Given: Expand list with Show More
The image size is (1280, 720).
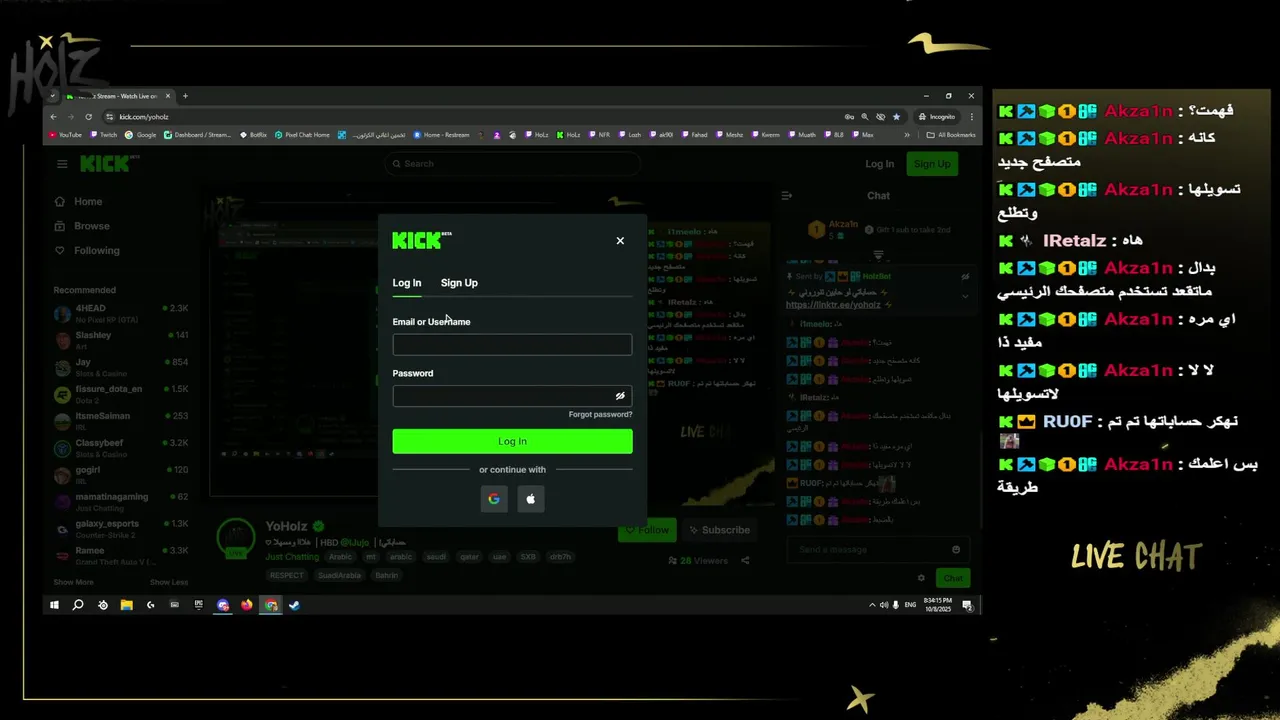Looking at the screenshot, I should [x=73, y=582].
